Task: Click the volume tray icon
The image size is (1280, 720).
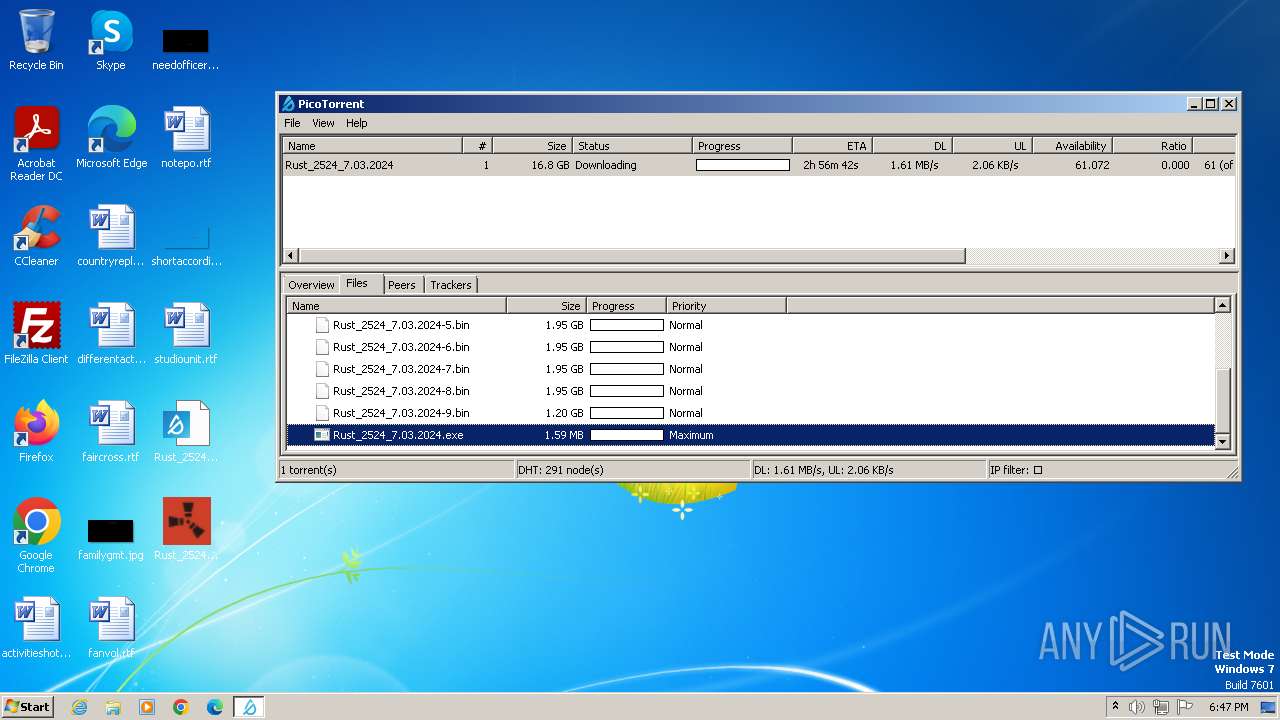Action: click(x=1137, y=707)
